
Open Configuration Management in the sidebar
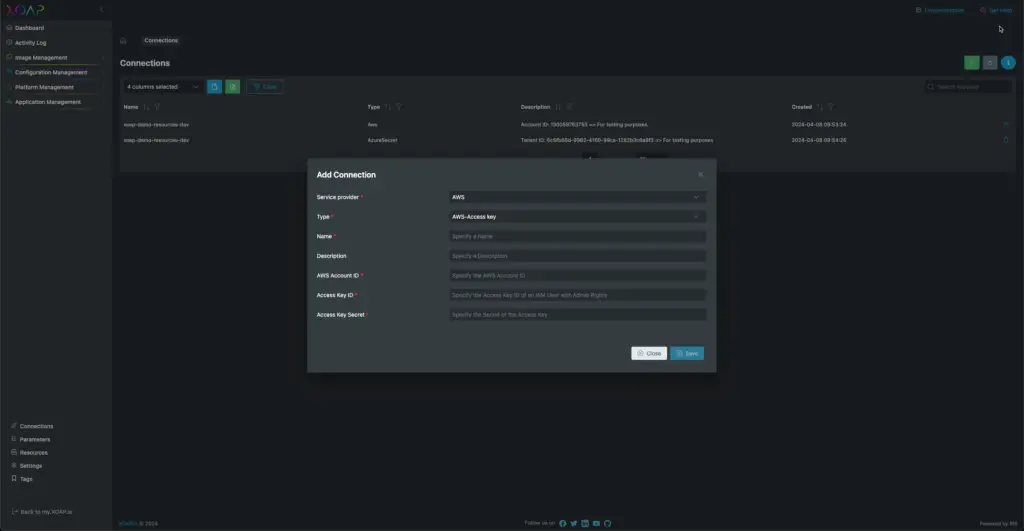tap(51, 72)
